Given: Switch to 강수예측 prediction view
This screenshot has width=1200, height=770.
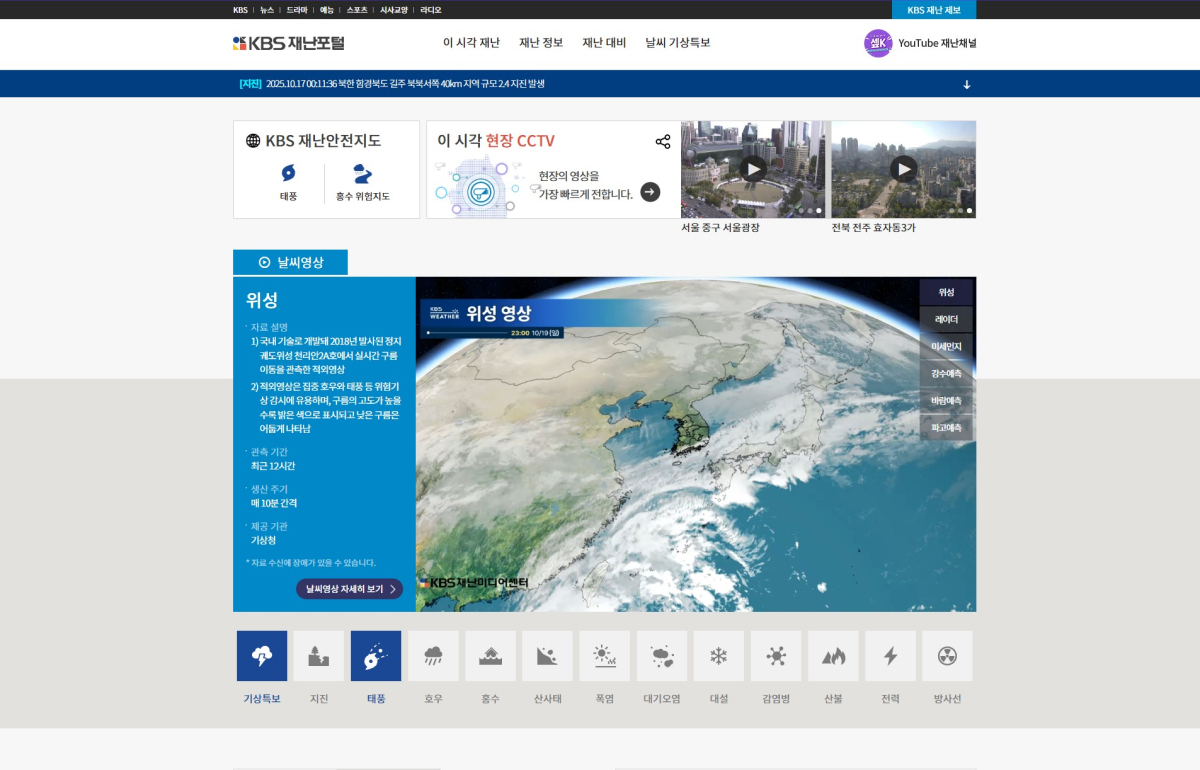Looking at the screenshot, I should (x=949, y=373).
